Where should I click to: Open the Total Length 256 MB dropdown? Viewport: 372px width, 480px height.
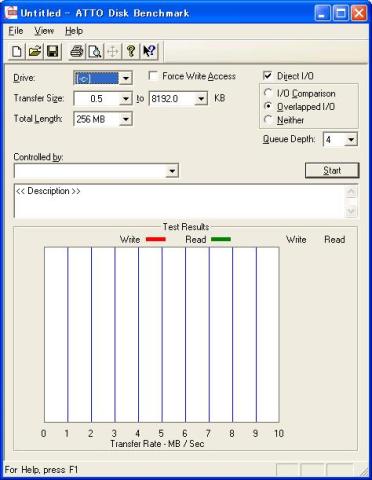click(x=126, y=119)
